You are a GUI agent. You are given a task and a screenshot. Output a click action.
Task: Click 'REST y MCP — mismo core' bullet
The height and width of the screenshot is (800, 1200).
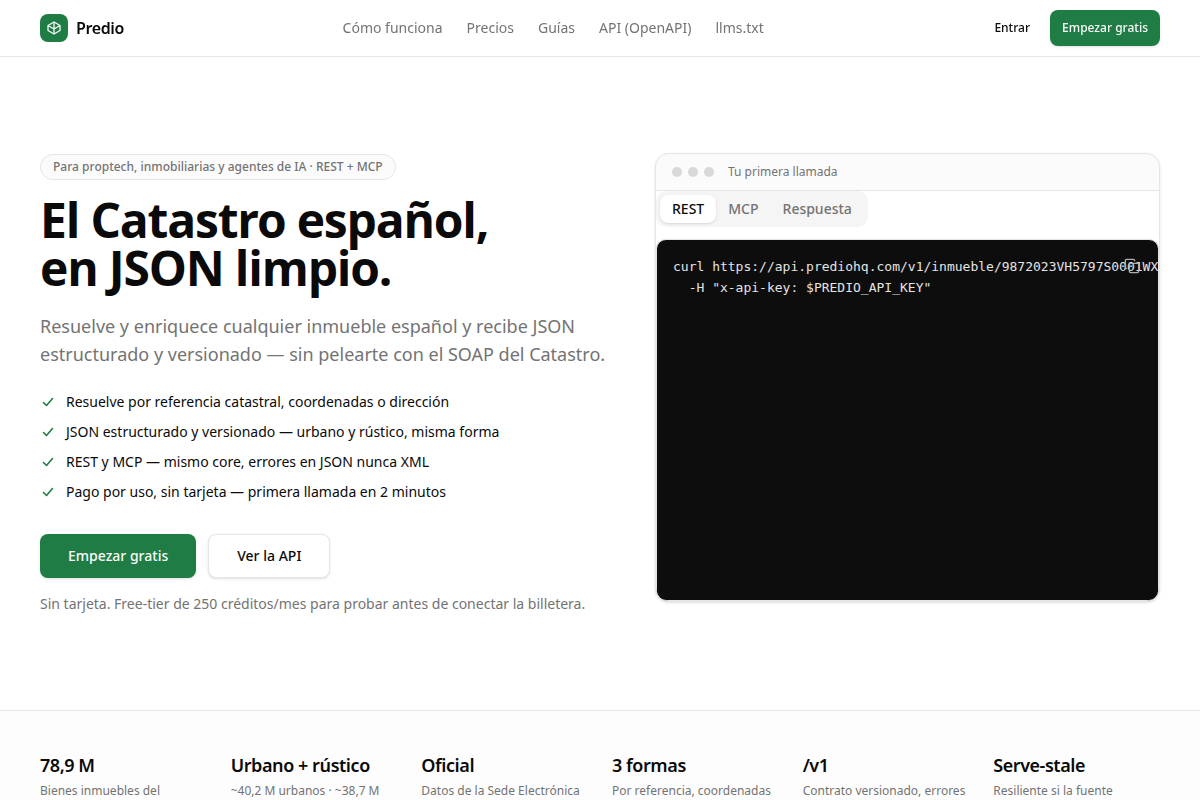tap(247, 462)
